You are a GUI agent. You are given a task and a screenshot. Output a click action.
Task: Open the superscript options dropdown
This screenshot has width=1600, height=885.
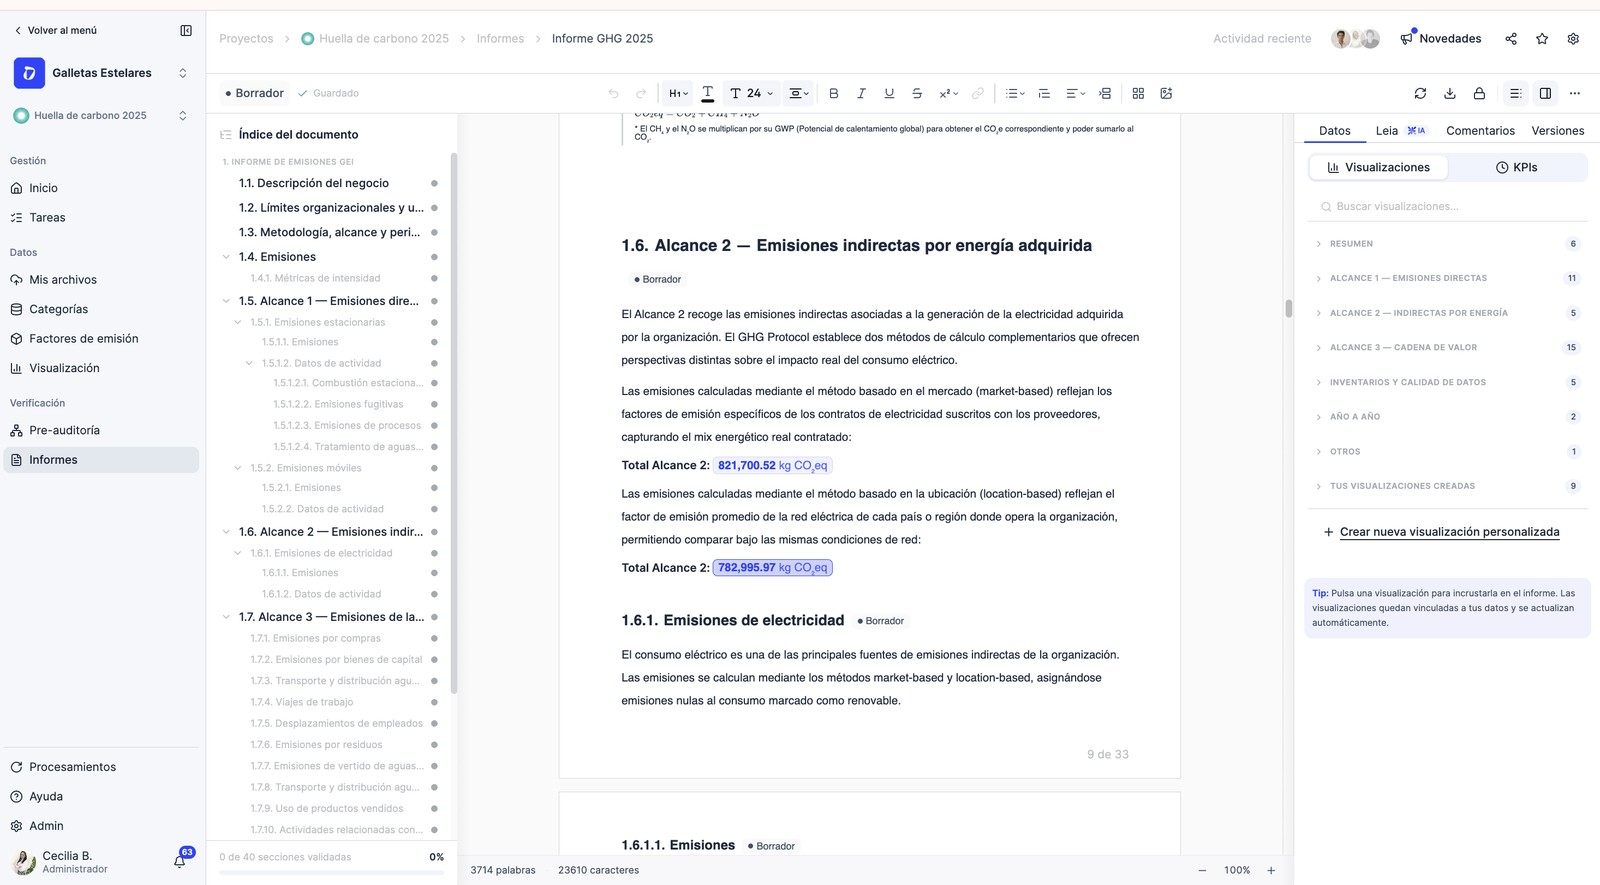coord(948,93)
